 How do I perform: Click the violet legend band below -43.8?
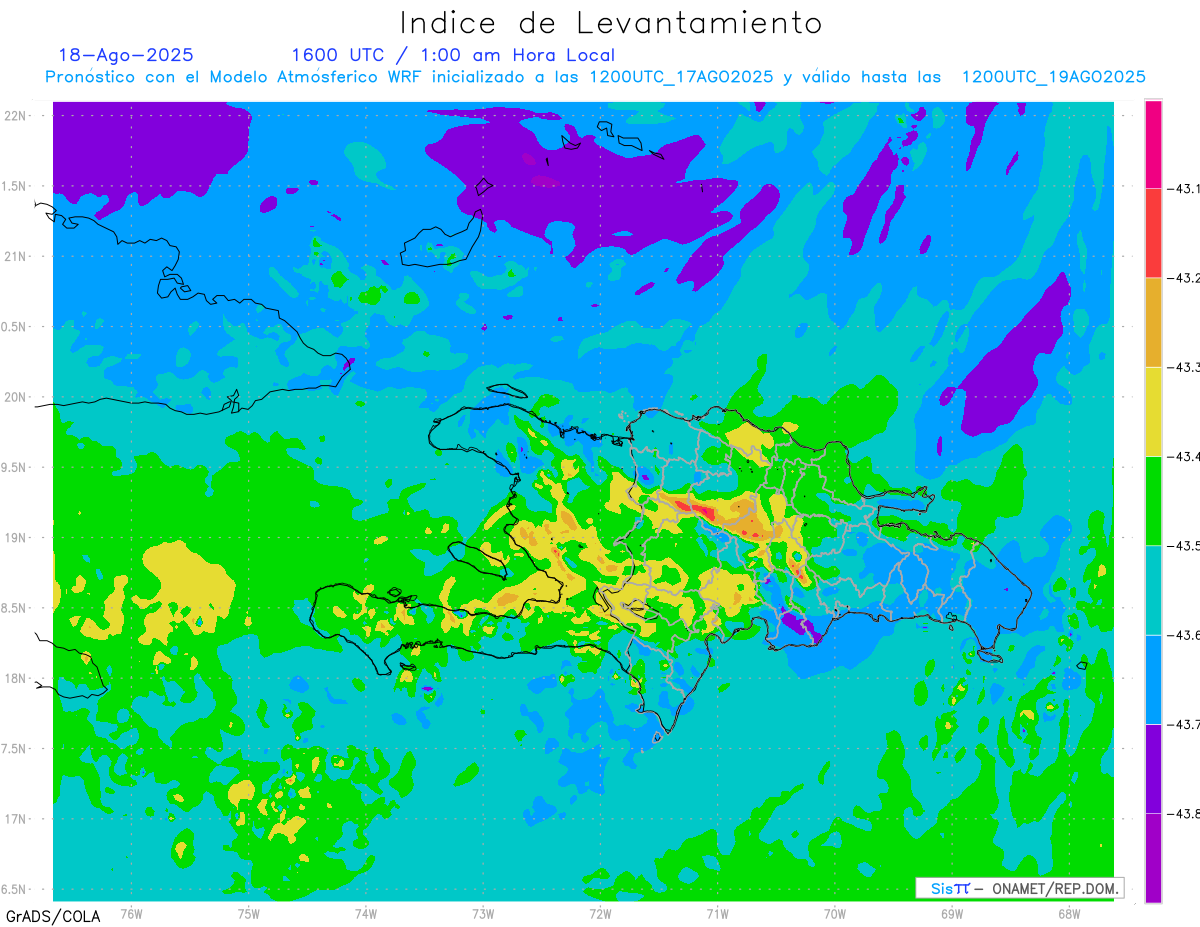1153,857
